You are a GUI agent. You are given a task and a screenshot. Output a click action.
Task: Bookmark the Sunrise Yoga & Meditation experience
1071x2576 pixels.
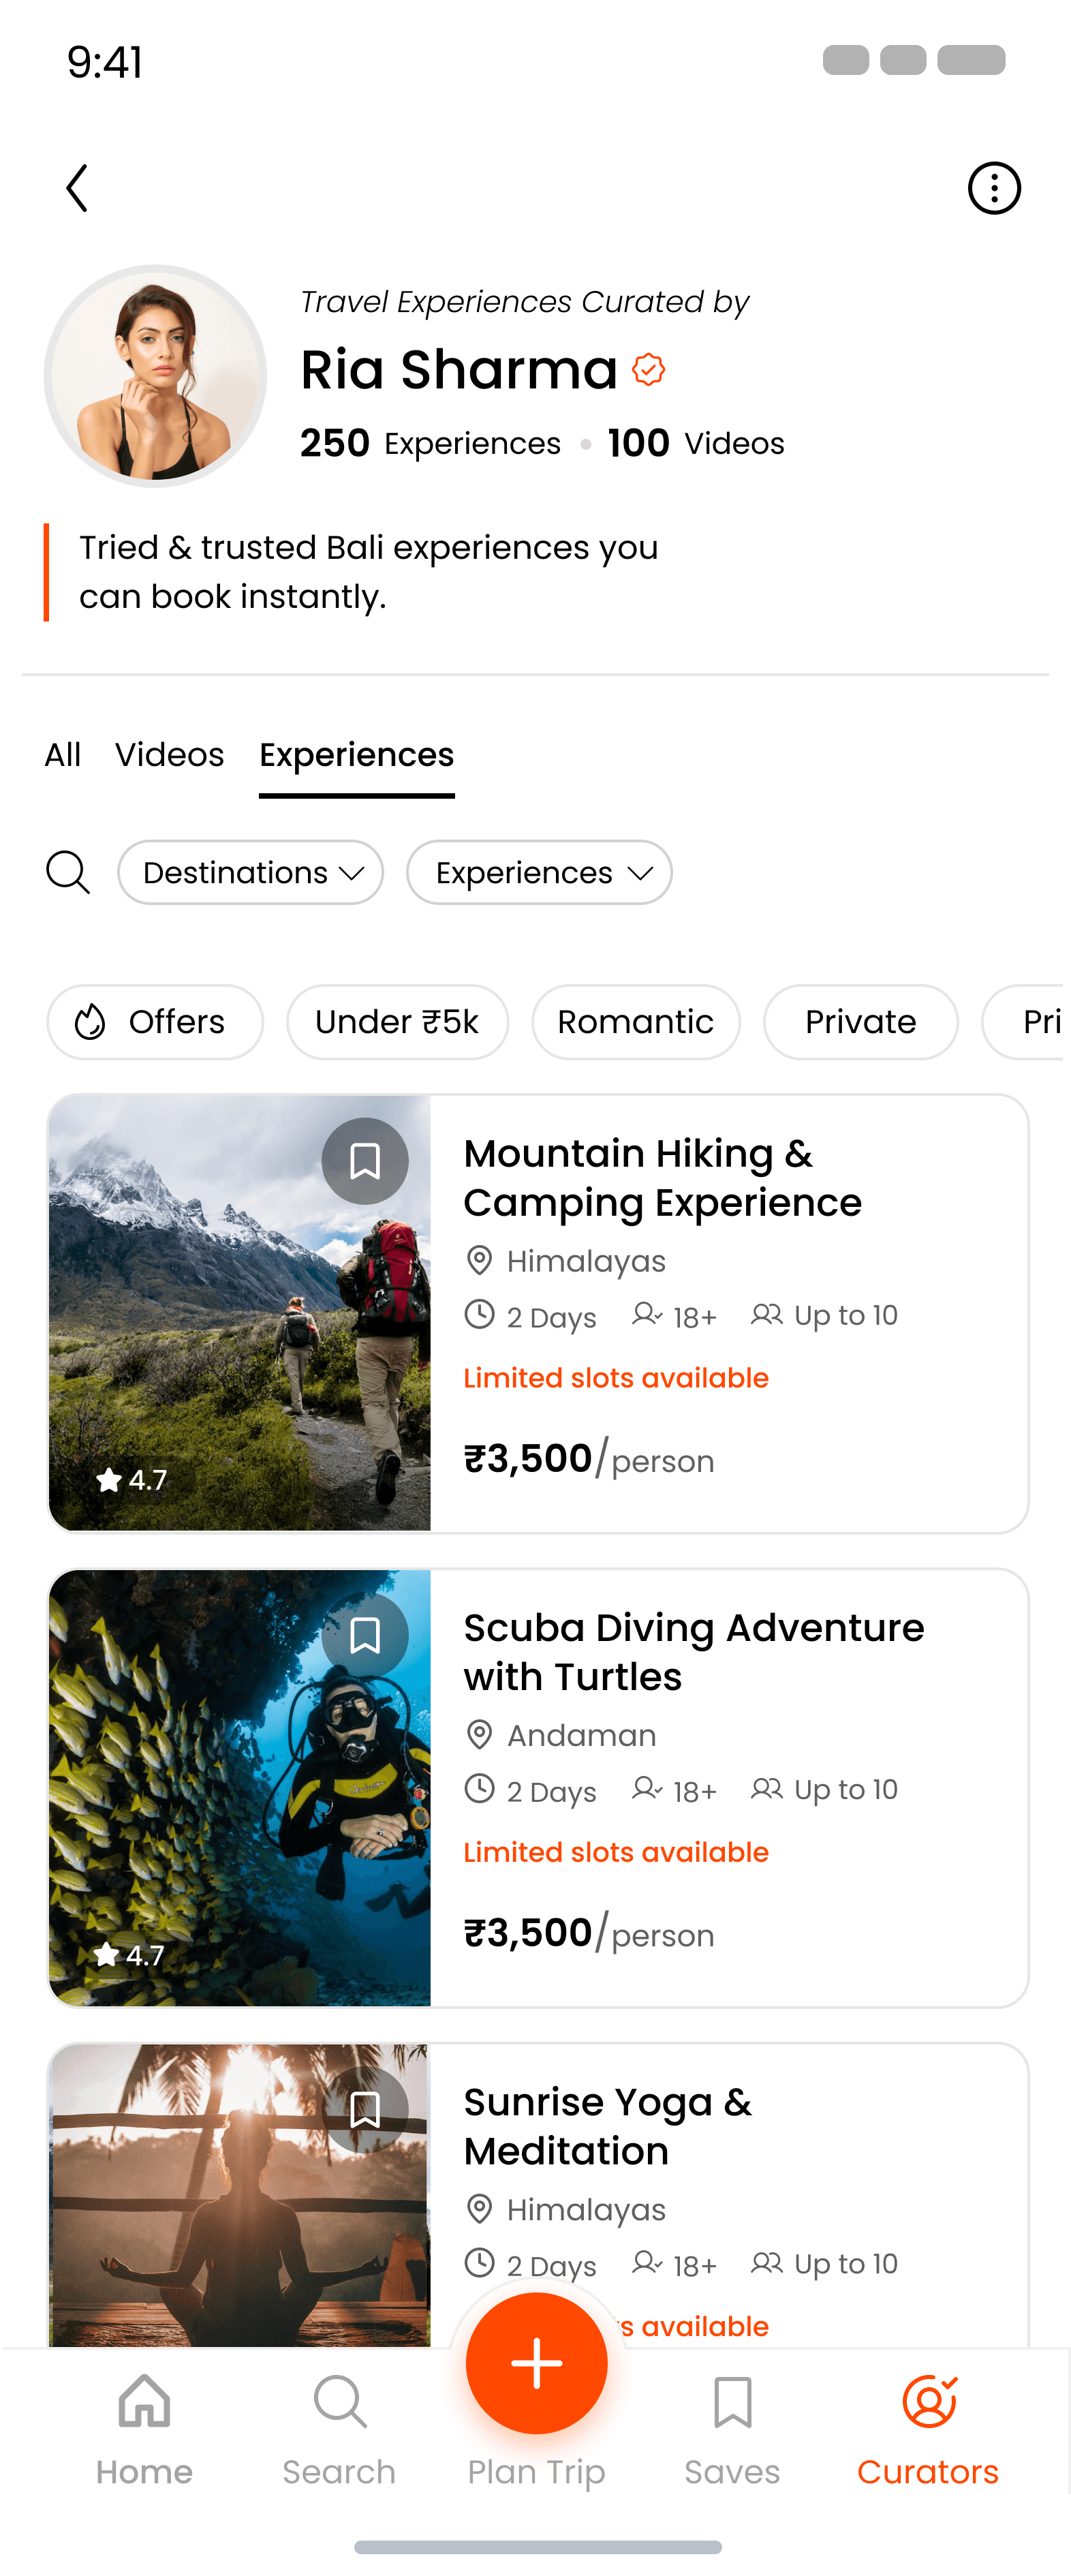click(365, 2110)
